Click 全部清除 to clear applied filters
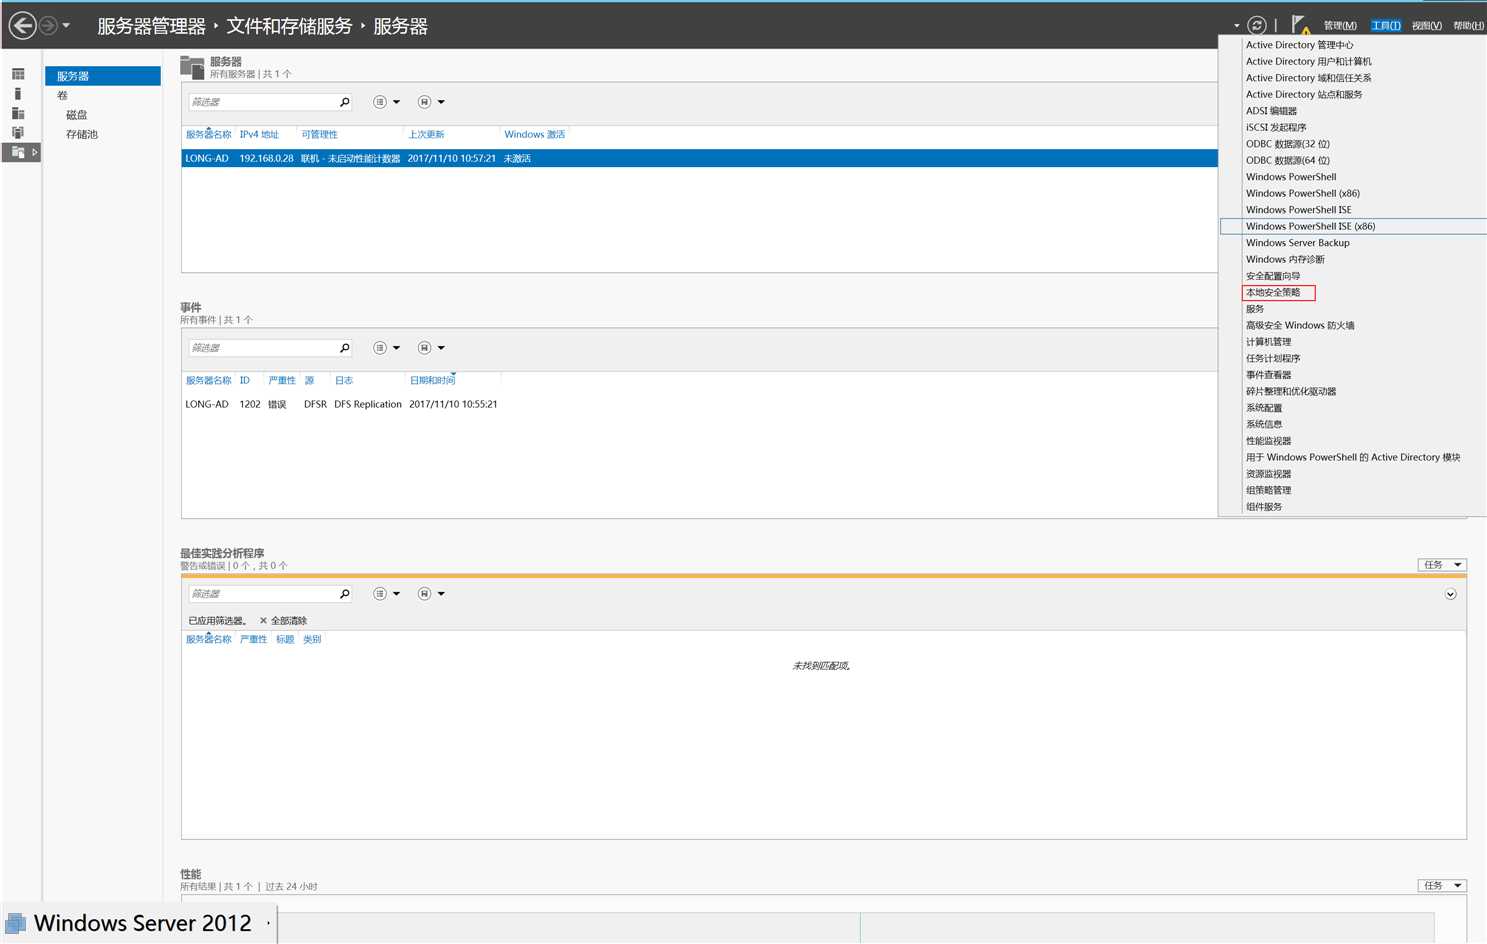 coord(283,621)
